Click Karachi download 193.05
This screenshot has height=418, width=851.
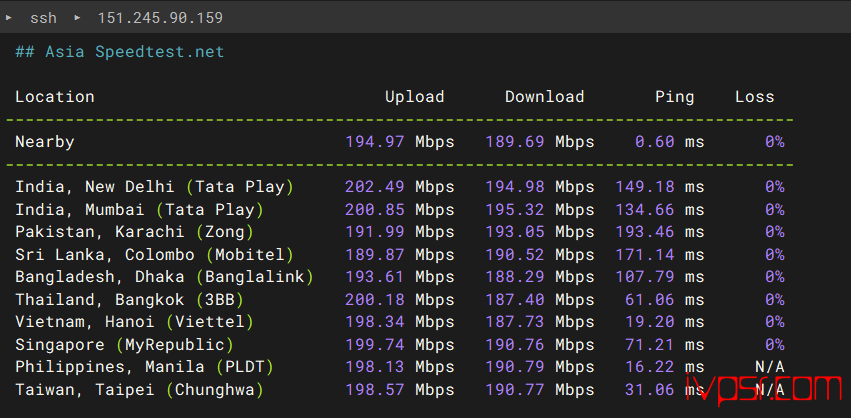pyautogui.click(x=515, y=232)
